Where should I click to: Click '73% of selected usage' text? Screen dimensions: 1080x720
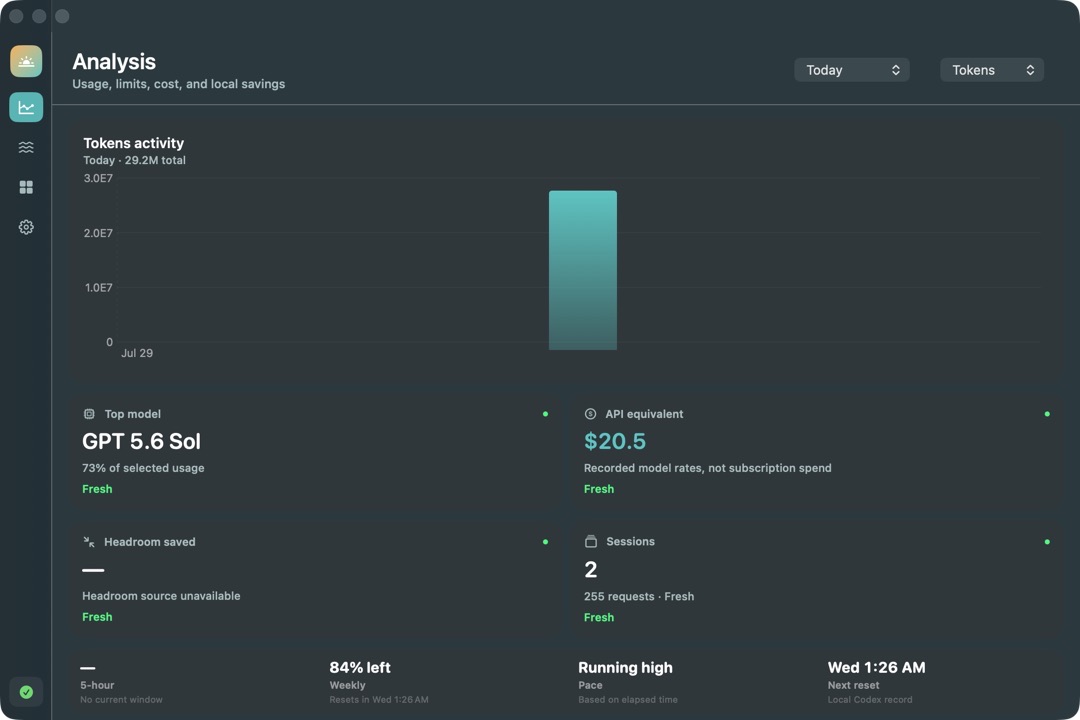pos(143,468)
